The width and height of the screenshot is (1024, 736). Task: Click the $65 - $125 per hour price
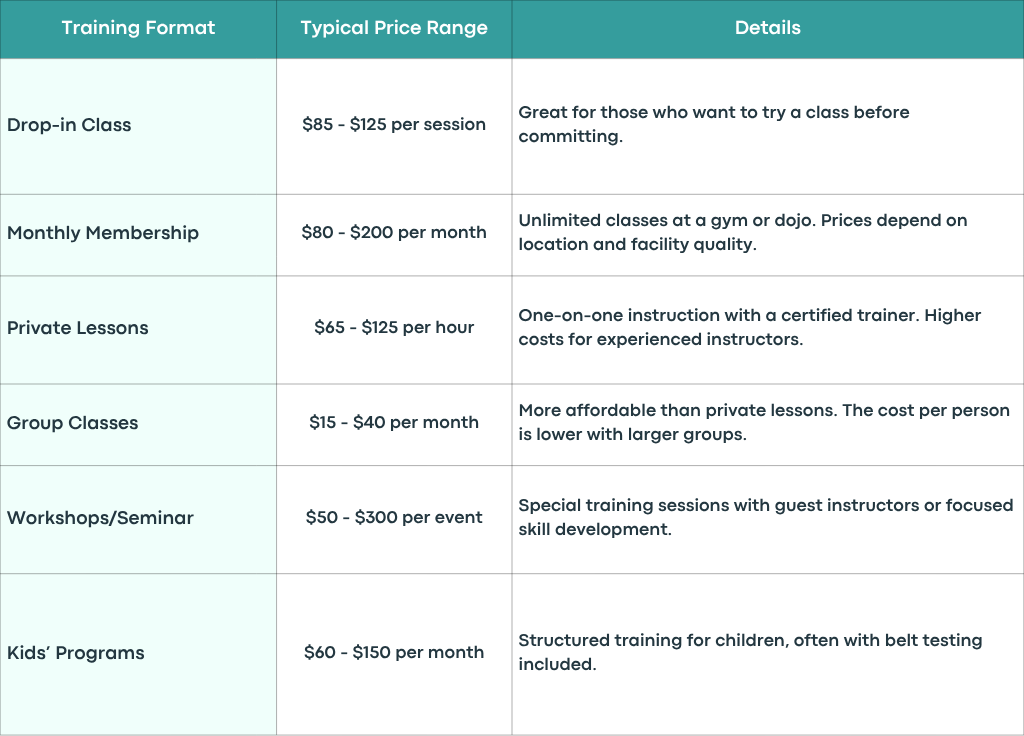[x=394, y=327]
